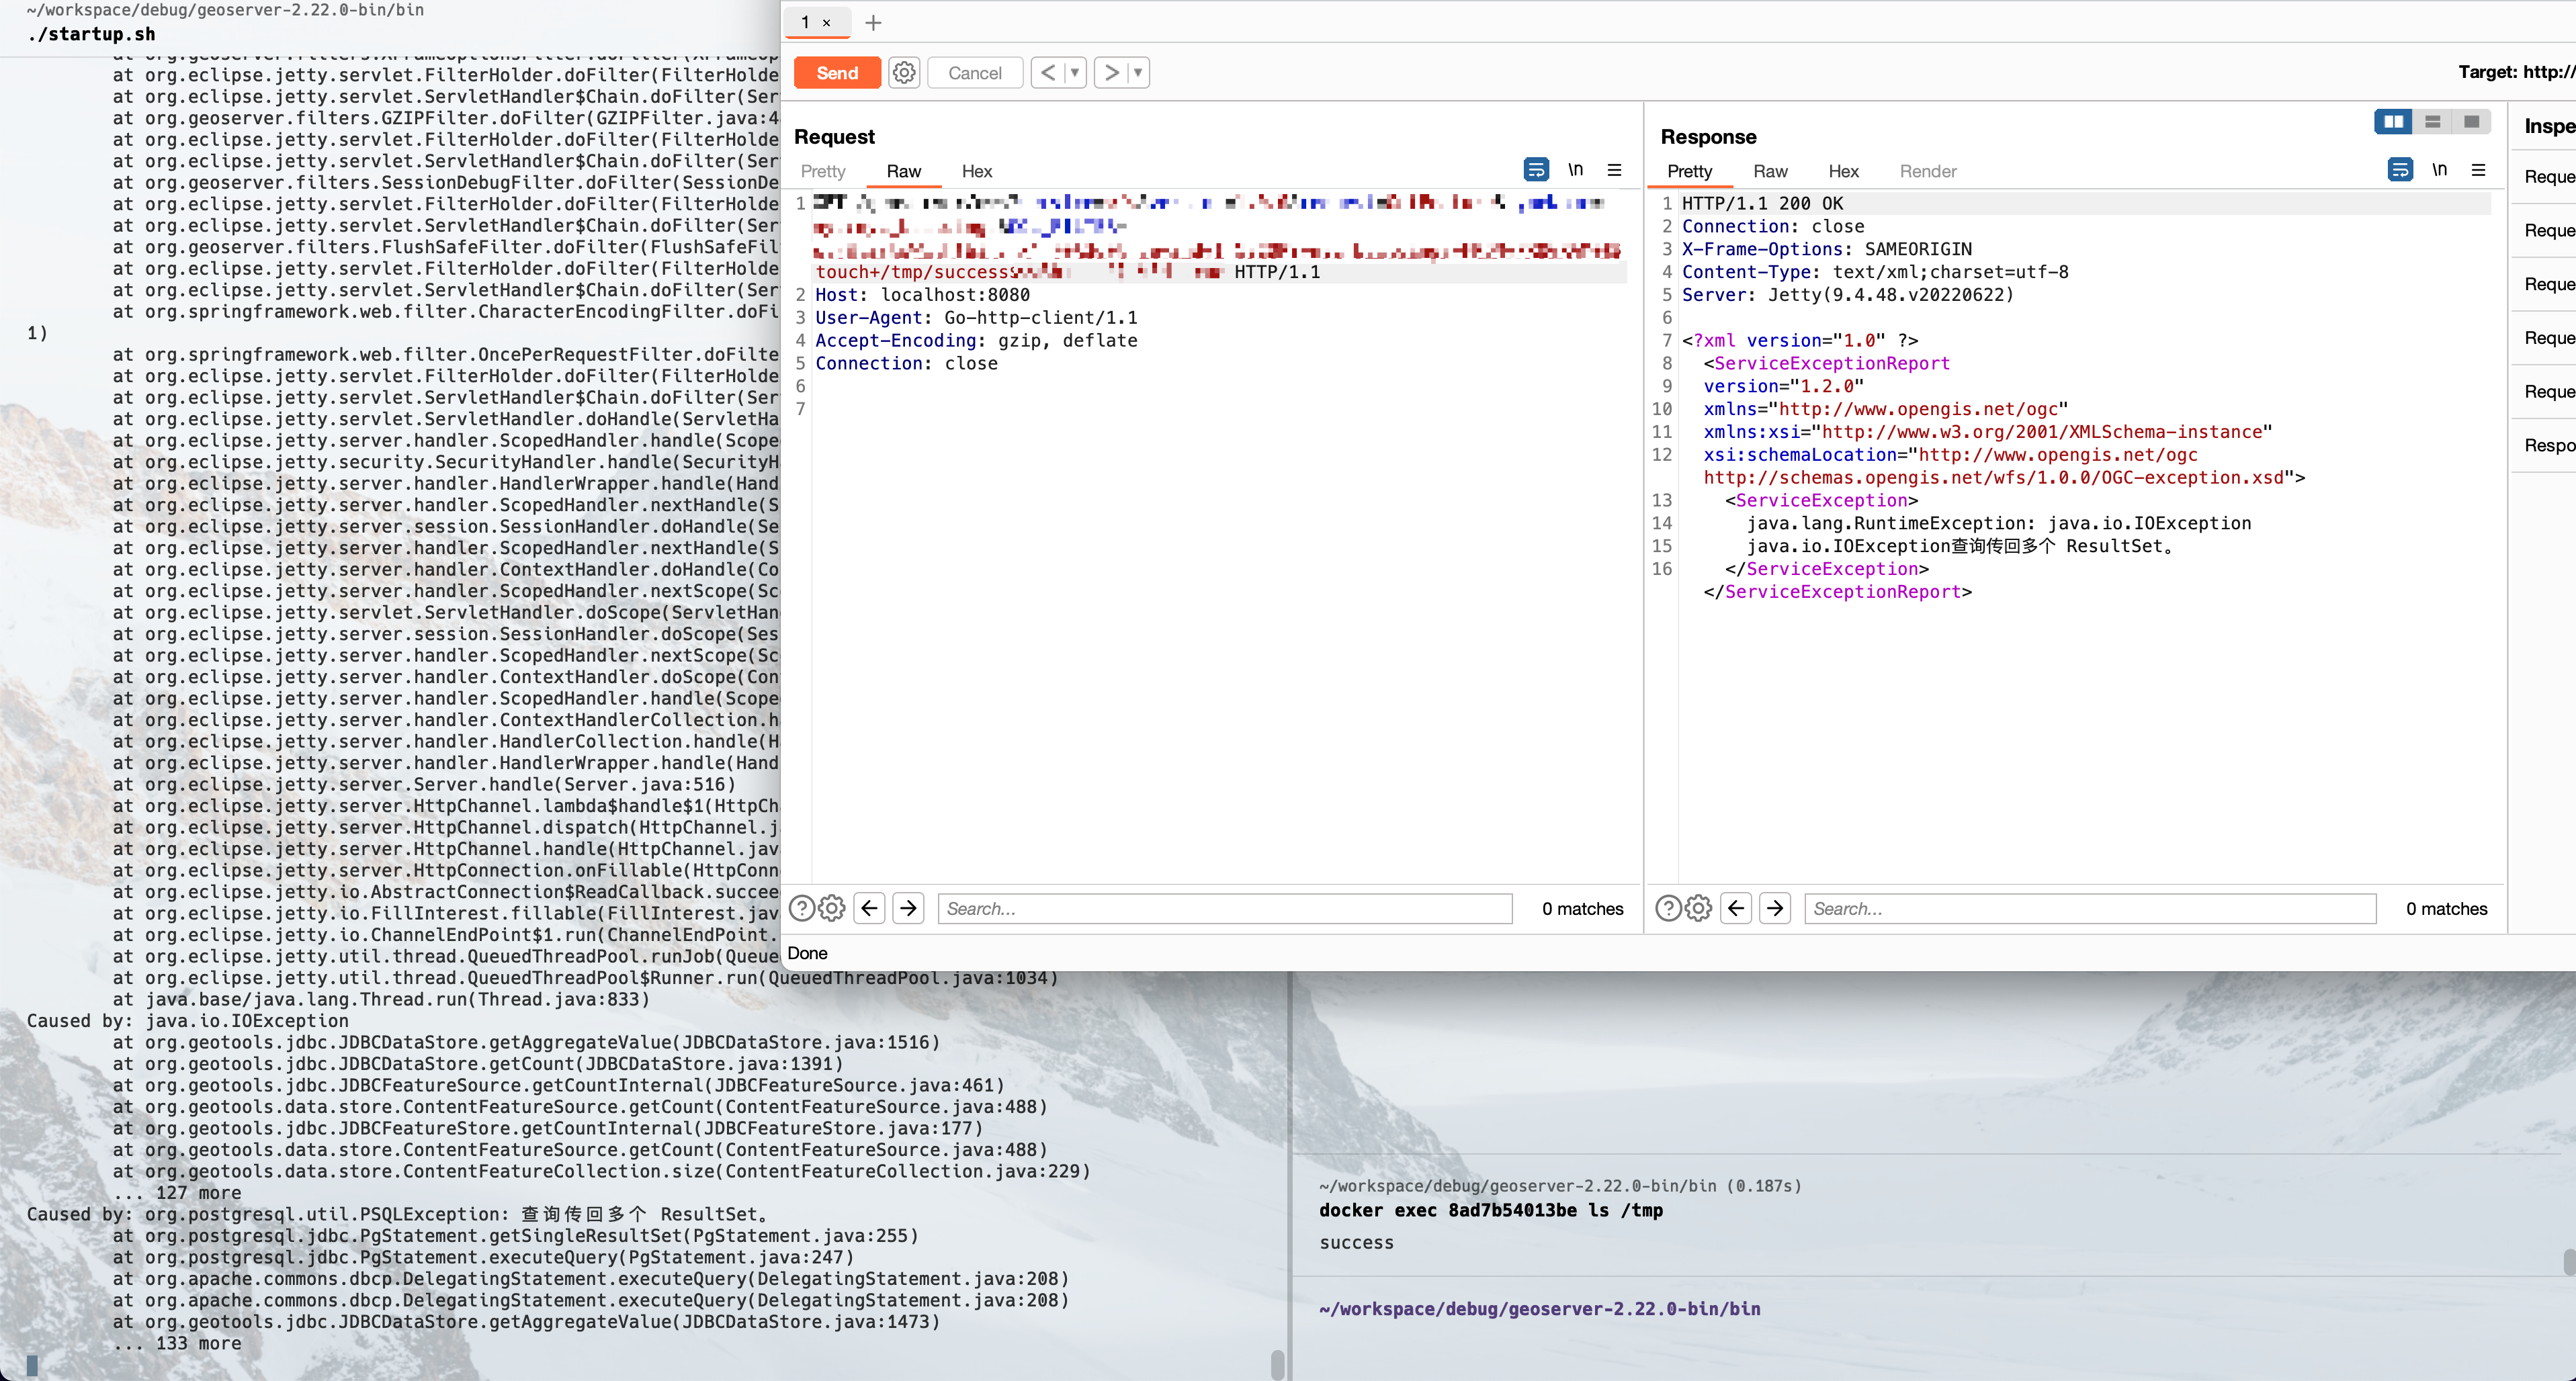Go to previous match in response search

[1736, 908]
